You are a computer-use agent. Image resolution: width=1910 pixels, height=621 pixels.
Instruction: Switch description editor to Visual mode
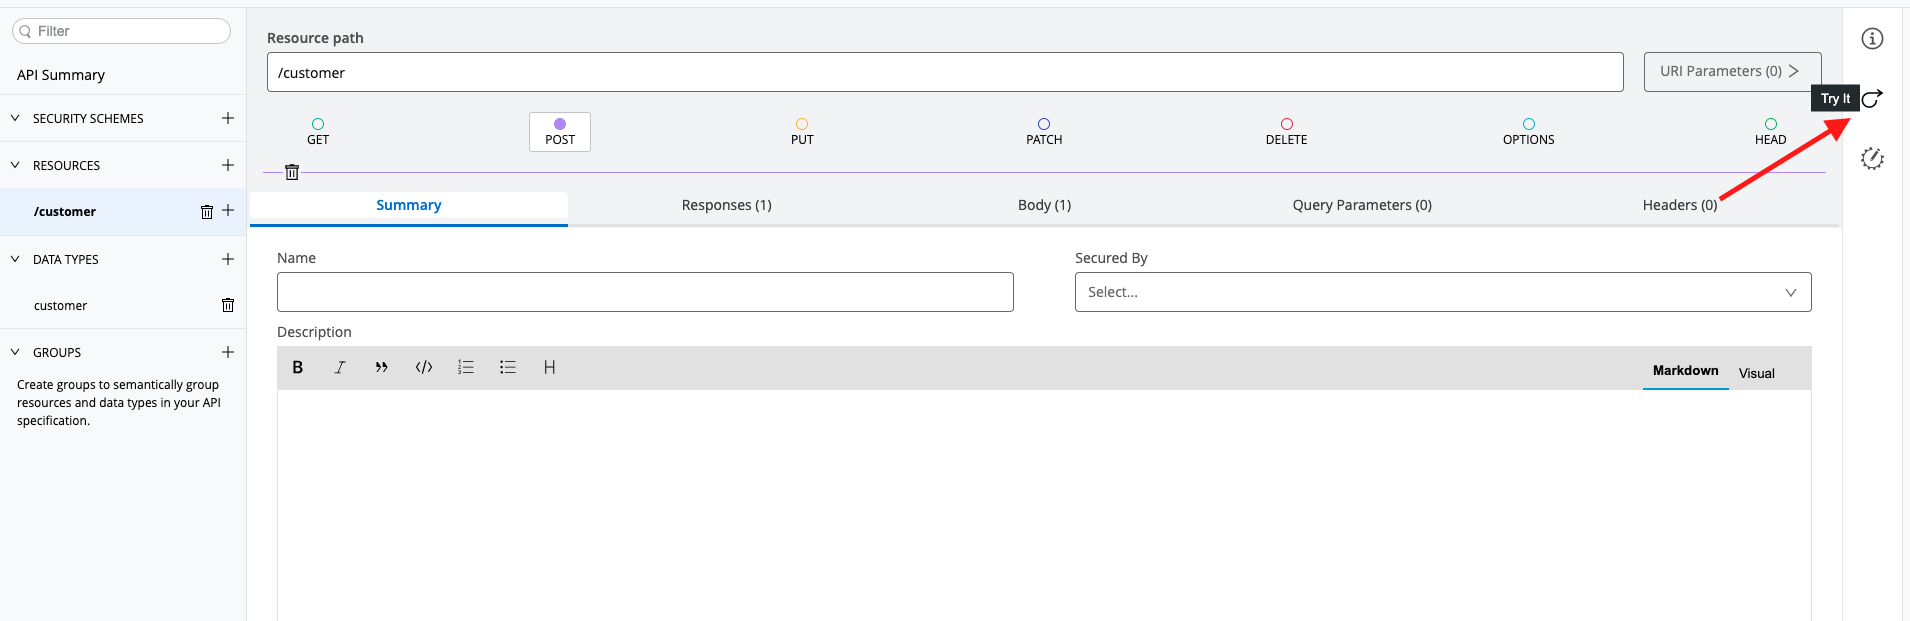click(x=1756, y=373)
